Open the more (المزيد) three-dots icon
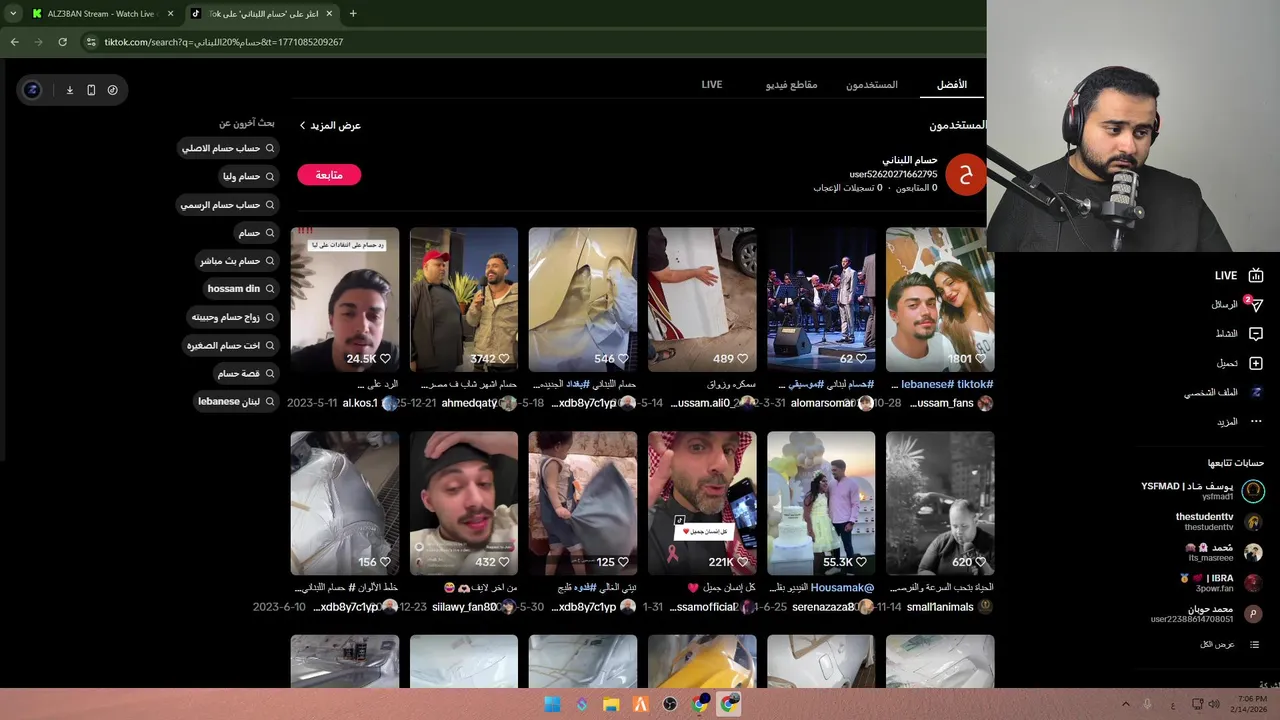1280x720 pixels. tap(1256, 421)
